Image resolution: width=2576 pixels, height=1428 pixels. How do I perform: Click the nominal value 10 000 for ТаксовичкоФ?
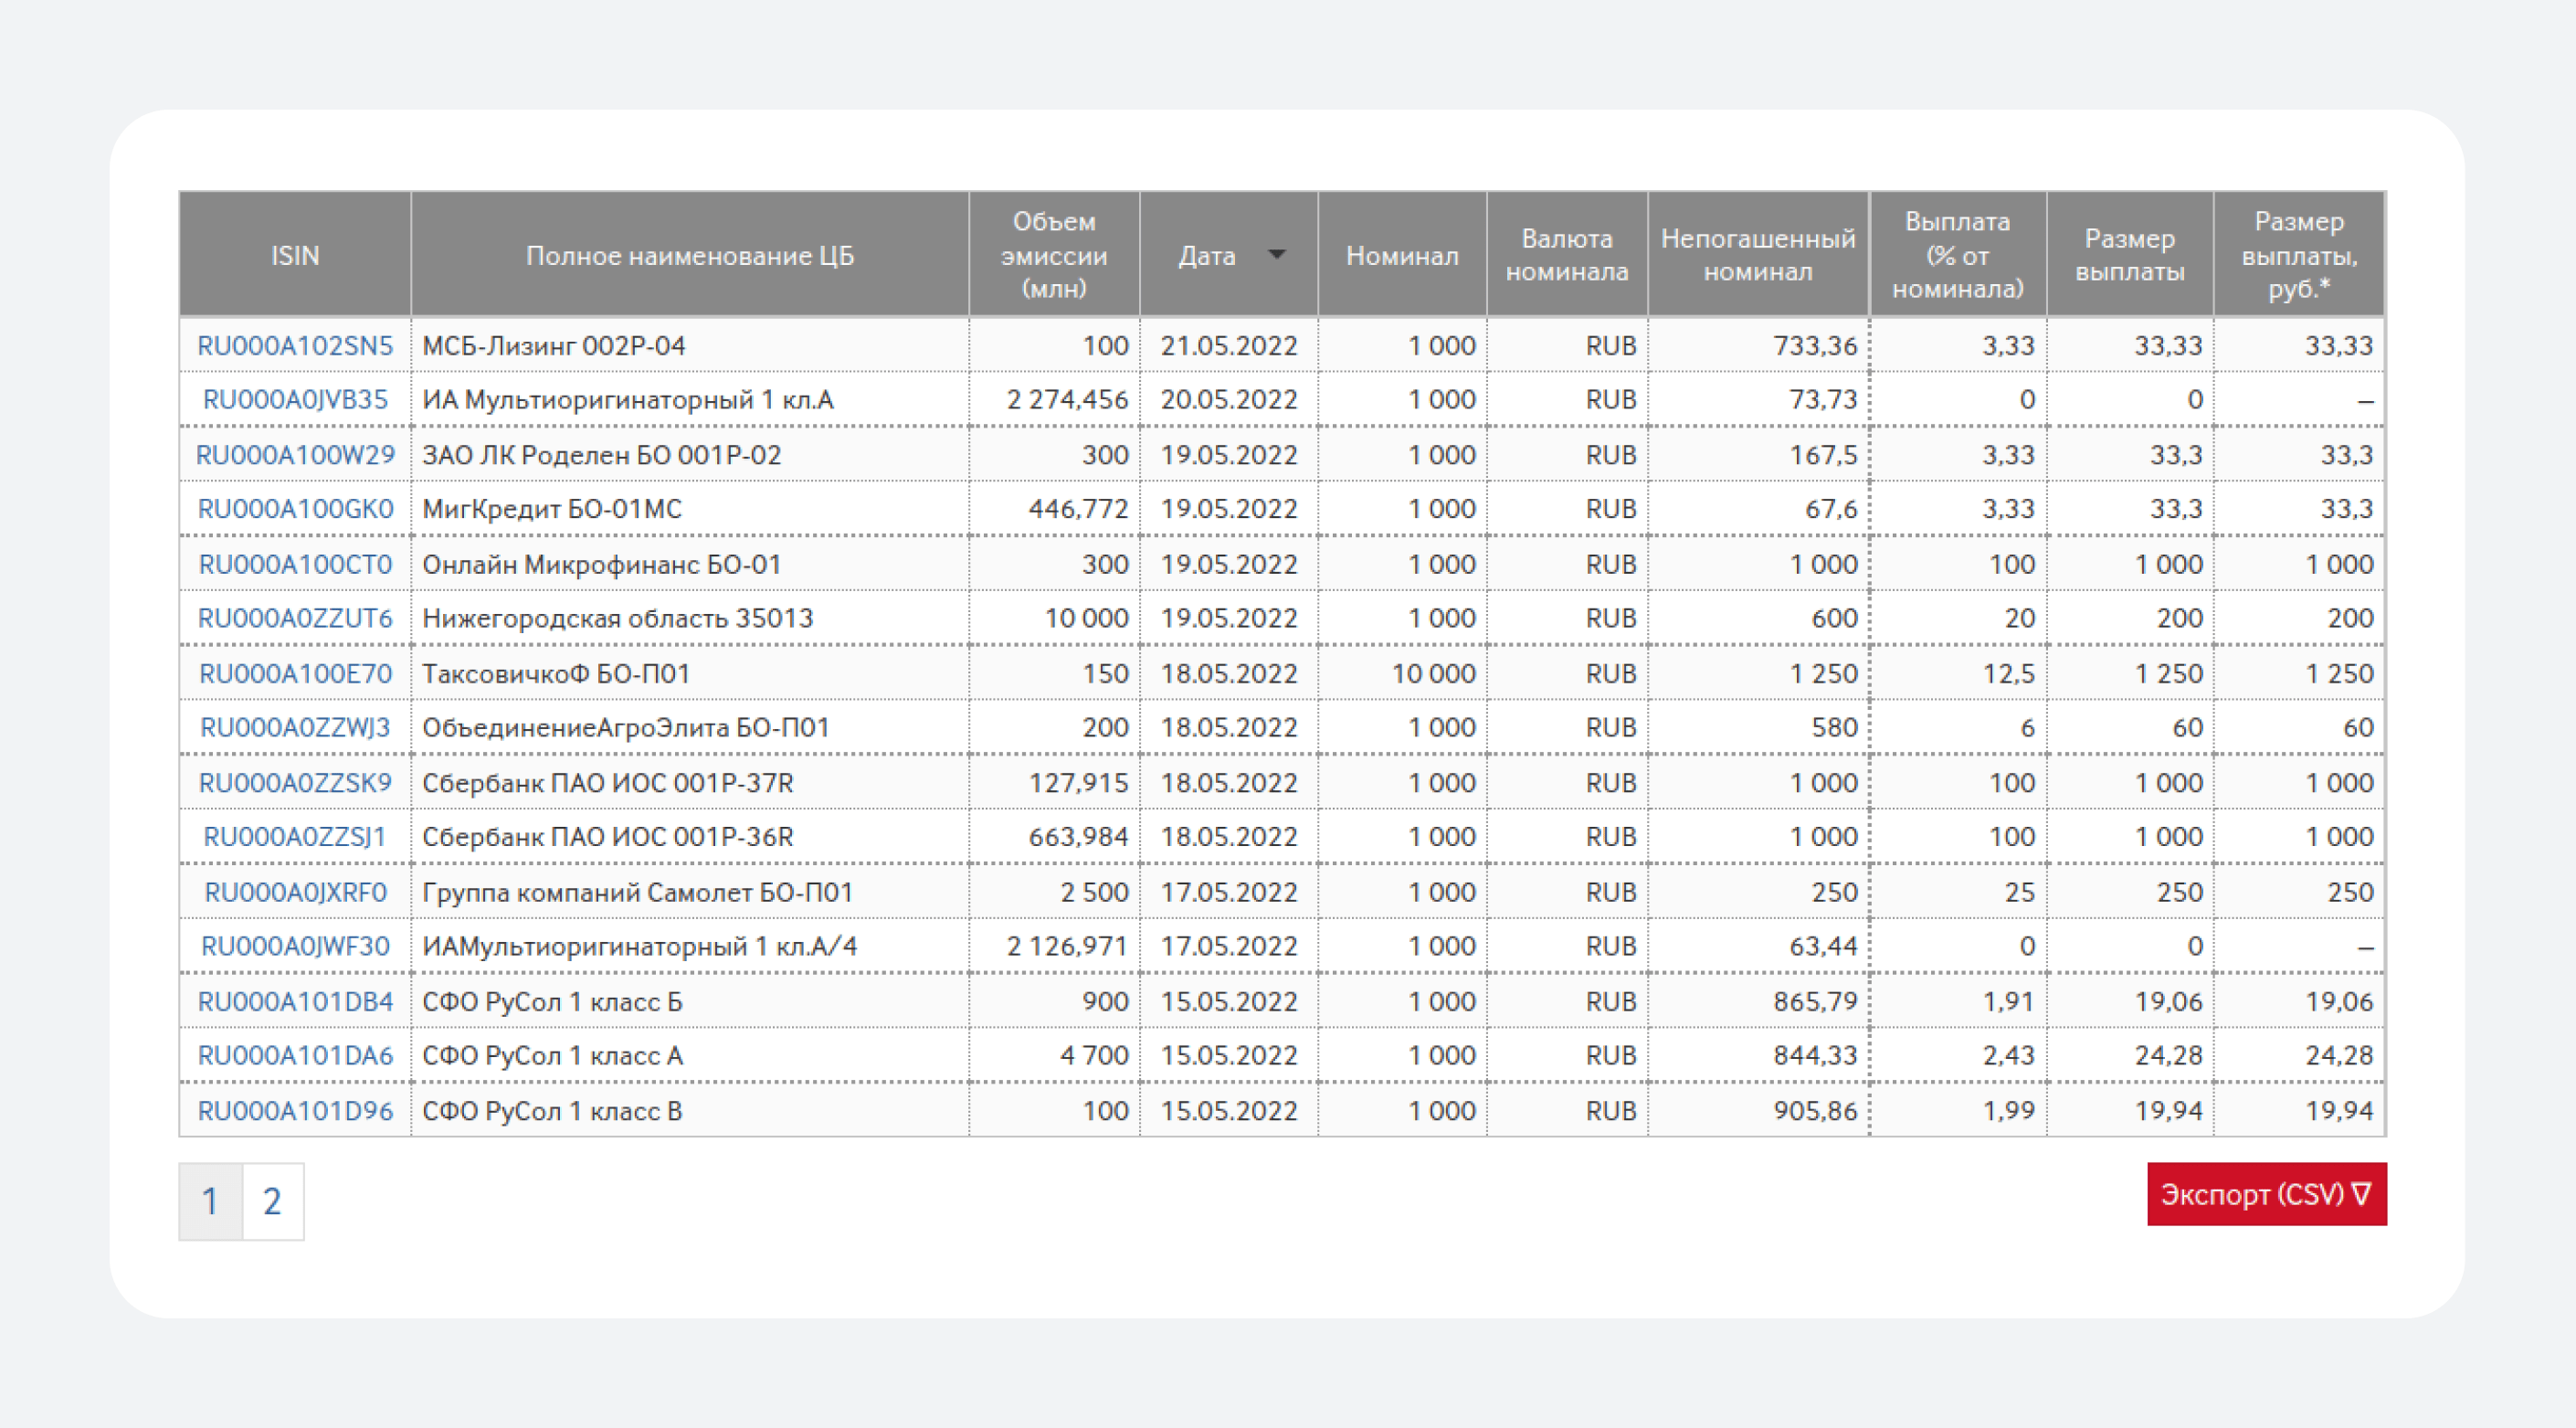(1433, 673)
